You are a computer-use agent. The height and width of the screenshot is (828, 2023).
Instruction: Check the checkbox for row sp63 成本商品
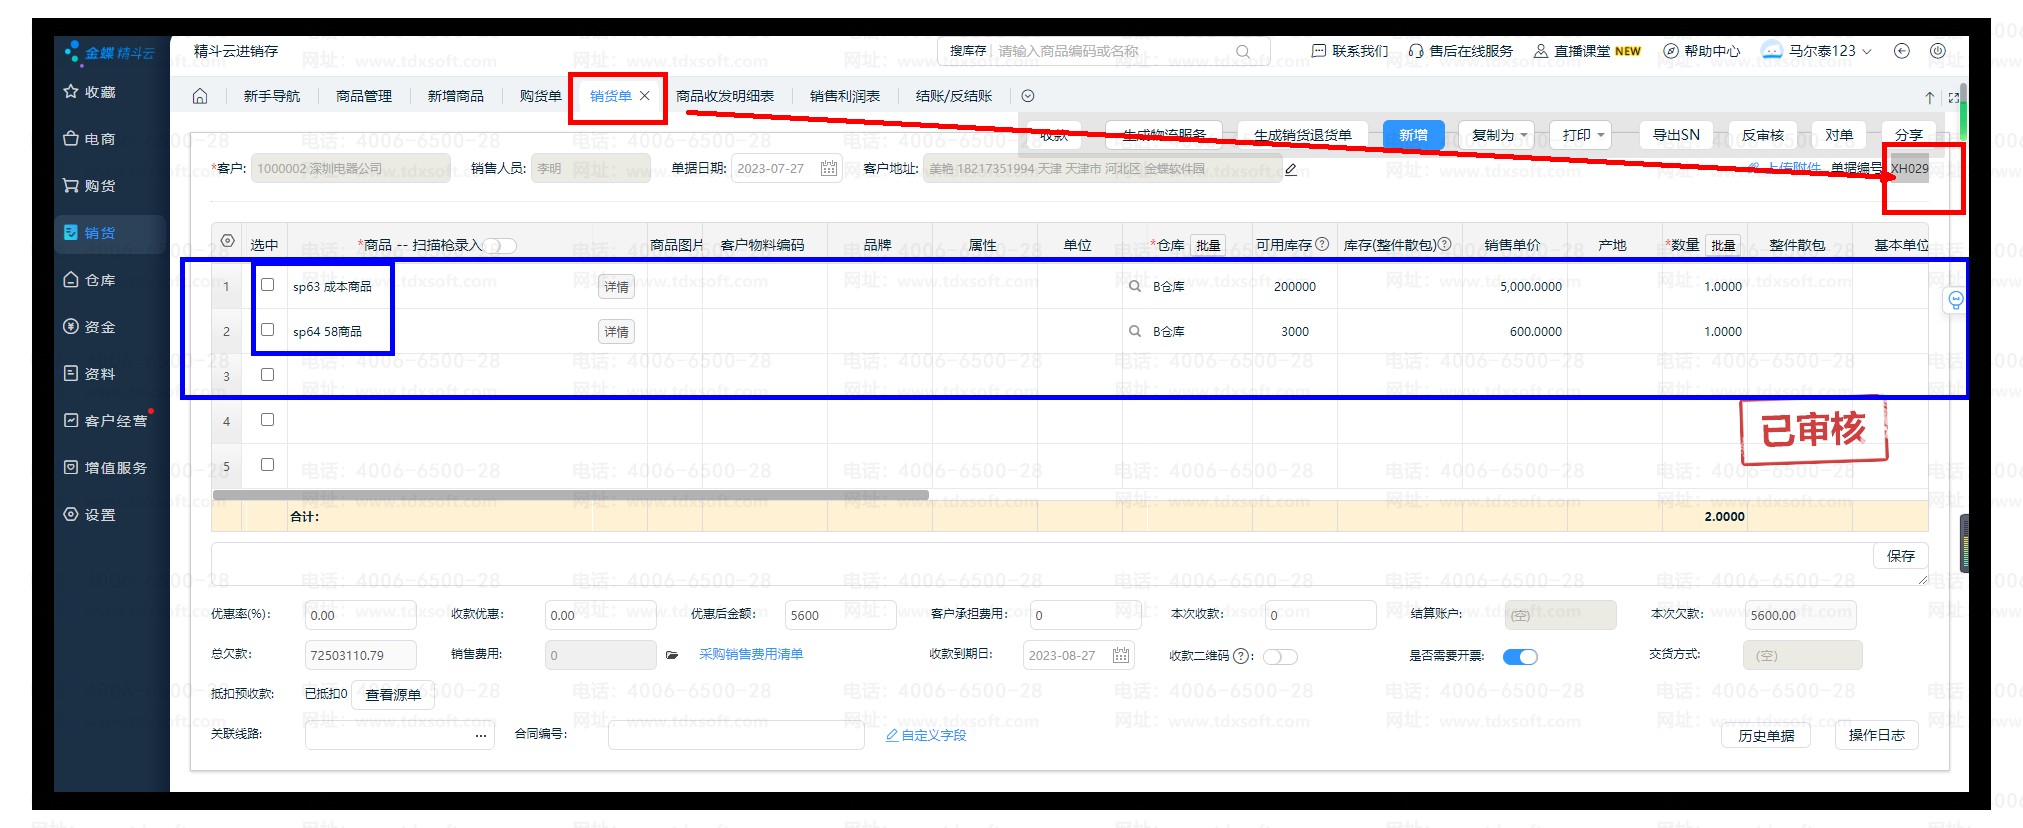coord(267,285)
